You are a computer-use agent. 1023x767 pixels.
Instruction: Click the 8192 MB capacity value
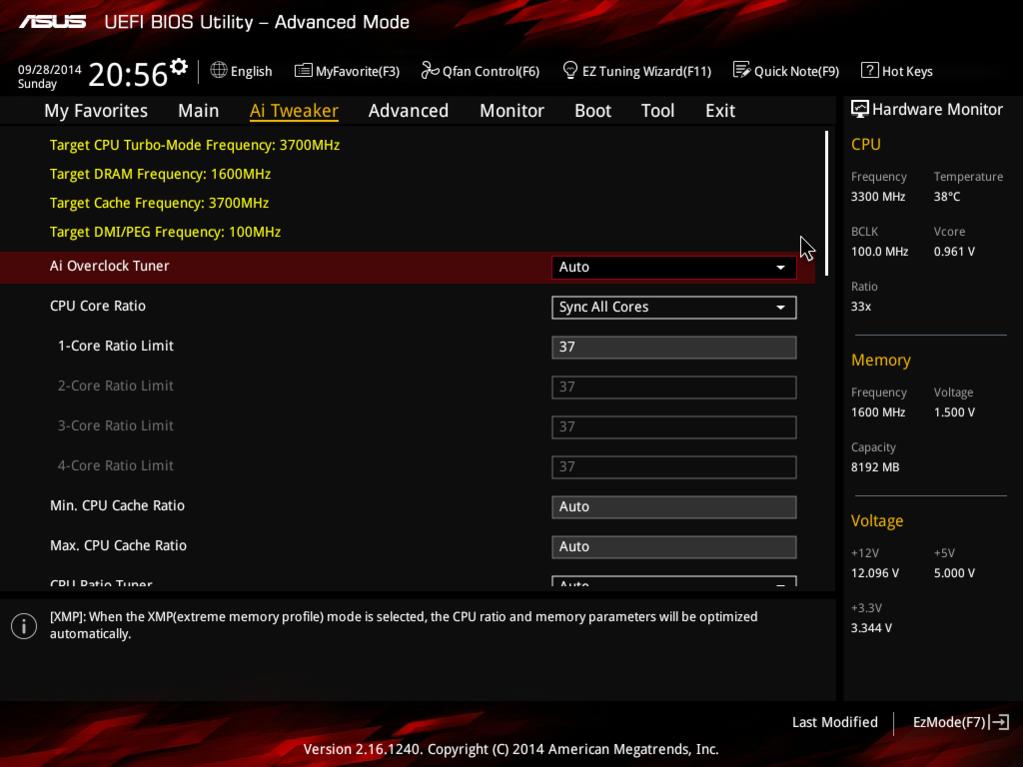[x=875, y=467]
